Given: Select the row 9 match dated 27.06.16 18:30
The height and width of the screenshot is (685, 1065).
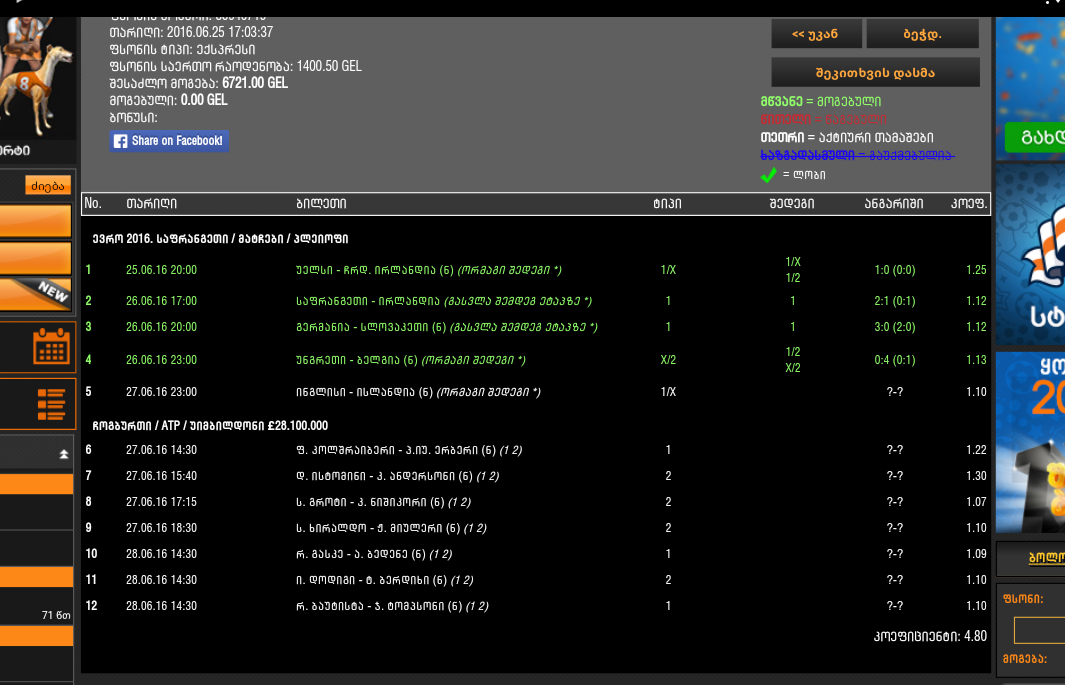Looking at the screenshot, I should 537,527.
